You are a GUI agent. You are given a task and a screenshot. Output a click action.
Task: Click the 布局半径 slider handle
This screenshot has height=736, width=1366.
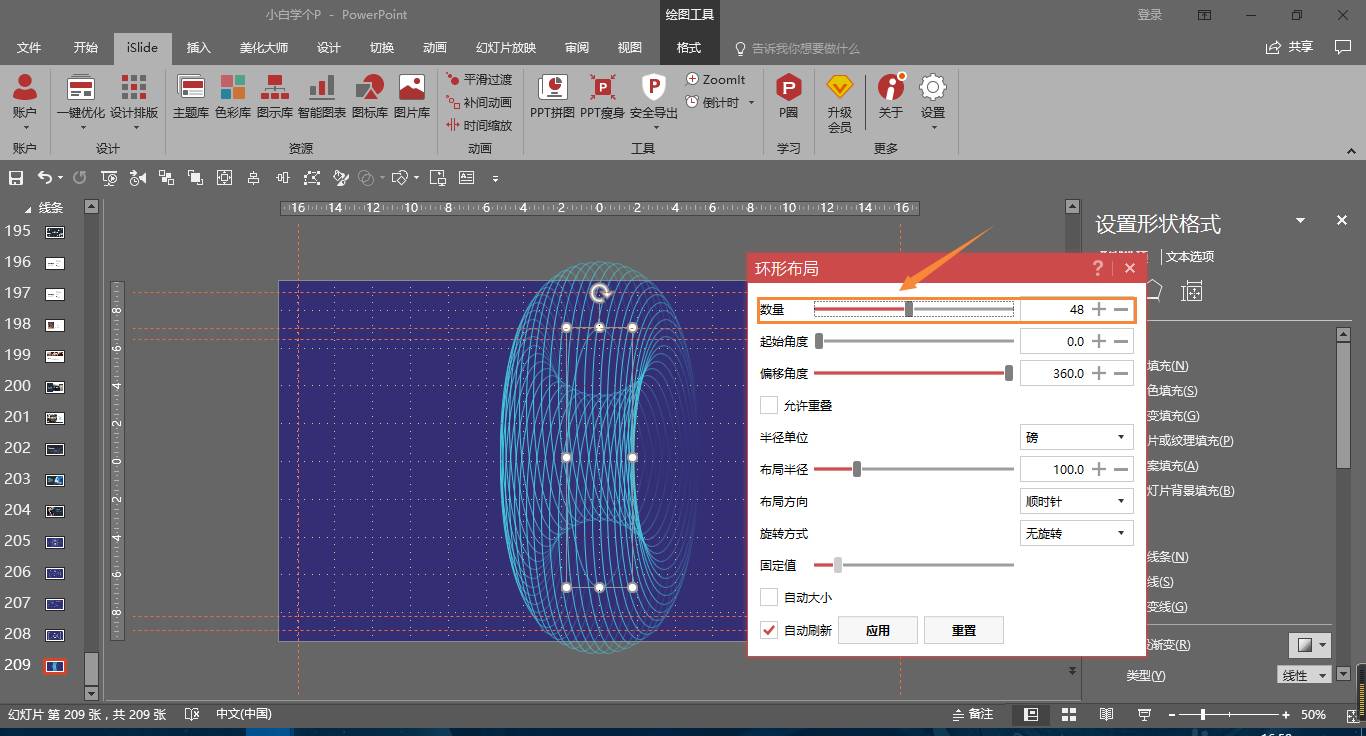click(857, 469)
